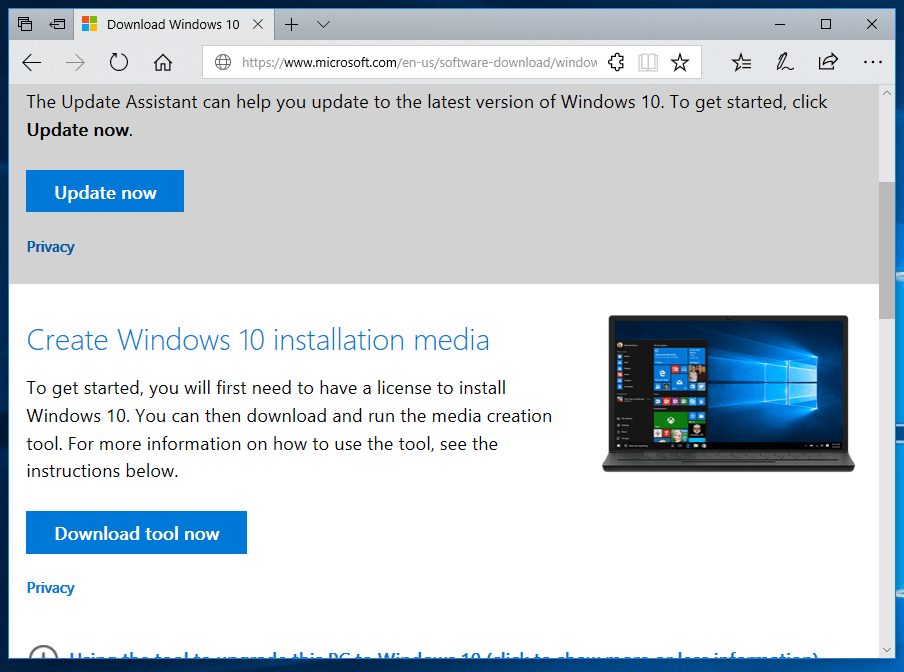904x672 pixels.
Task: Close the Download Windows 10 tab
Action: (x=258, y=24)
